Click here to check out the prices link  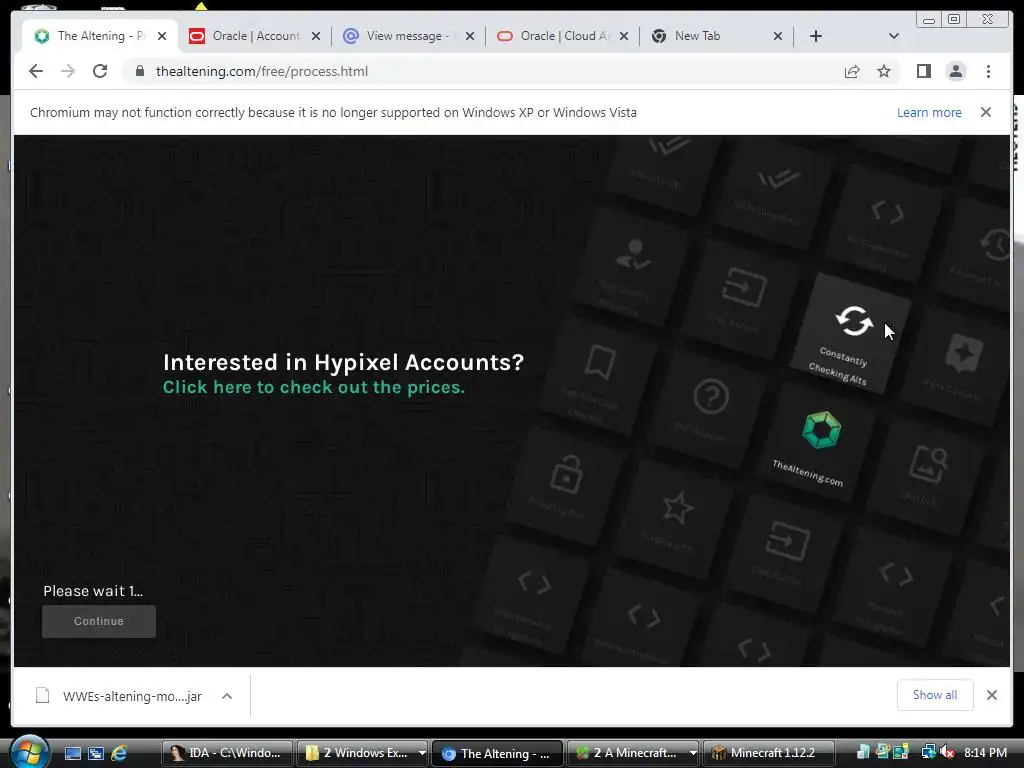[313, 387]
